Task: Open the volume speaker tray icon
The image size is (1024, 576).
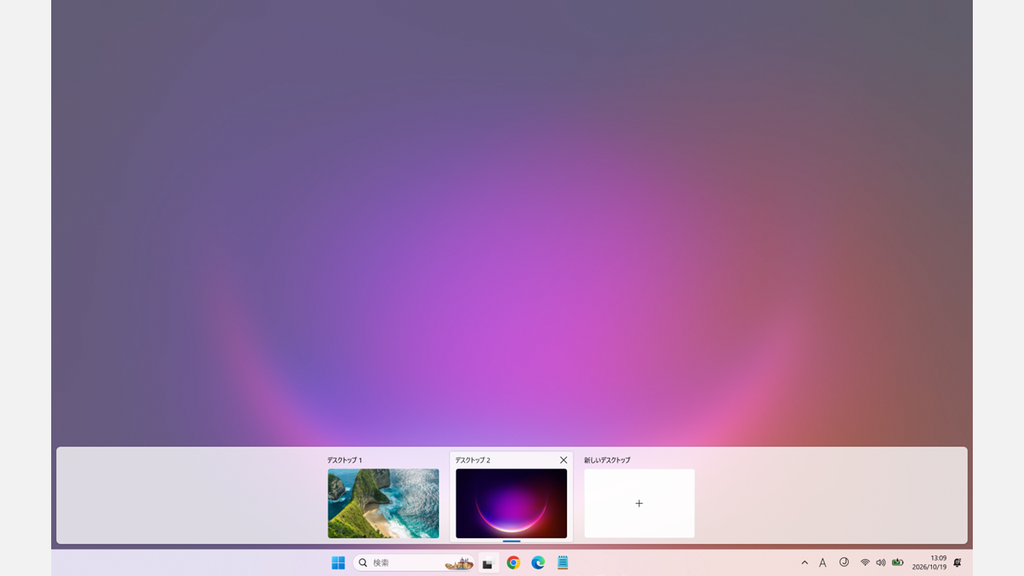Action: click(x=880, y=562)
